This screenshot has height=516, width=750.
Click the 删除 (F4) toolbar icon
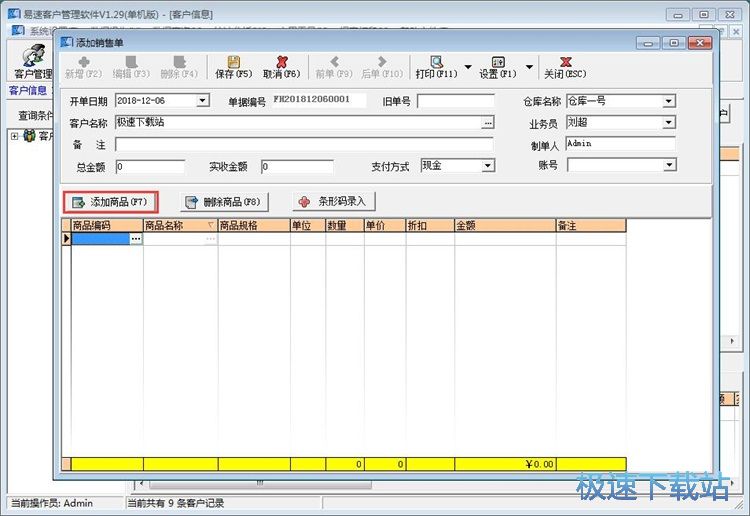(179, 67)
